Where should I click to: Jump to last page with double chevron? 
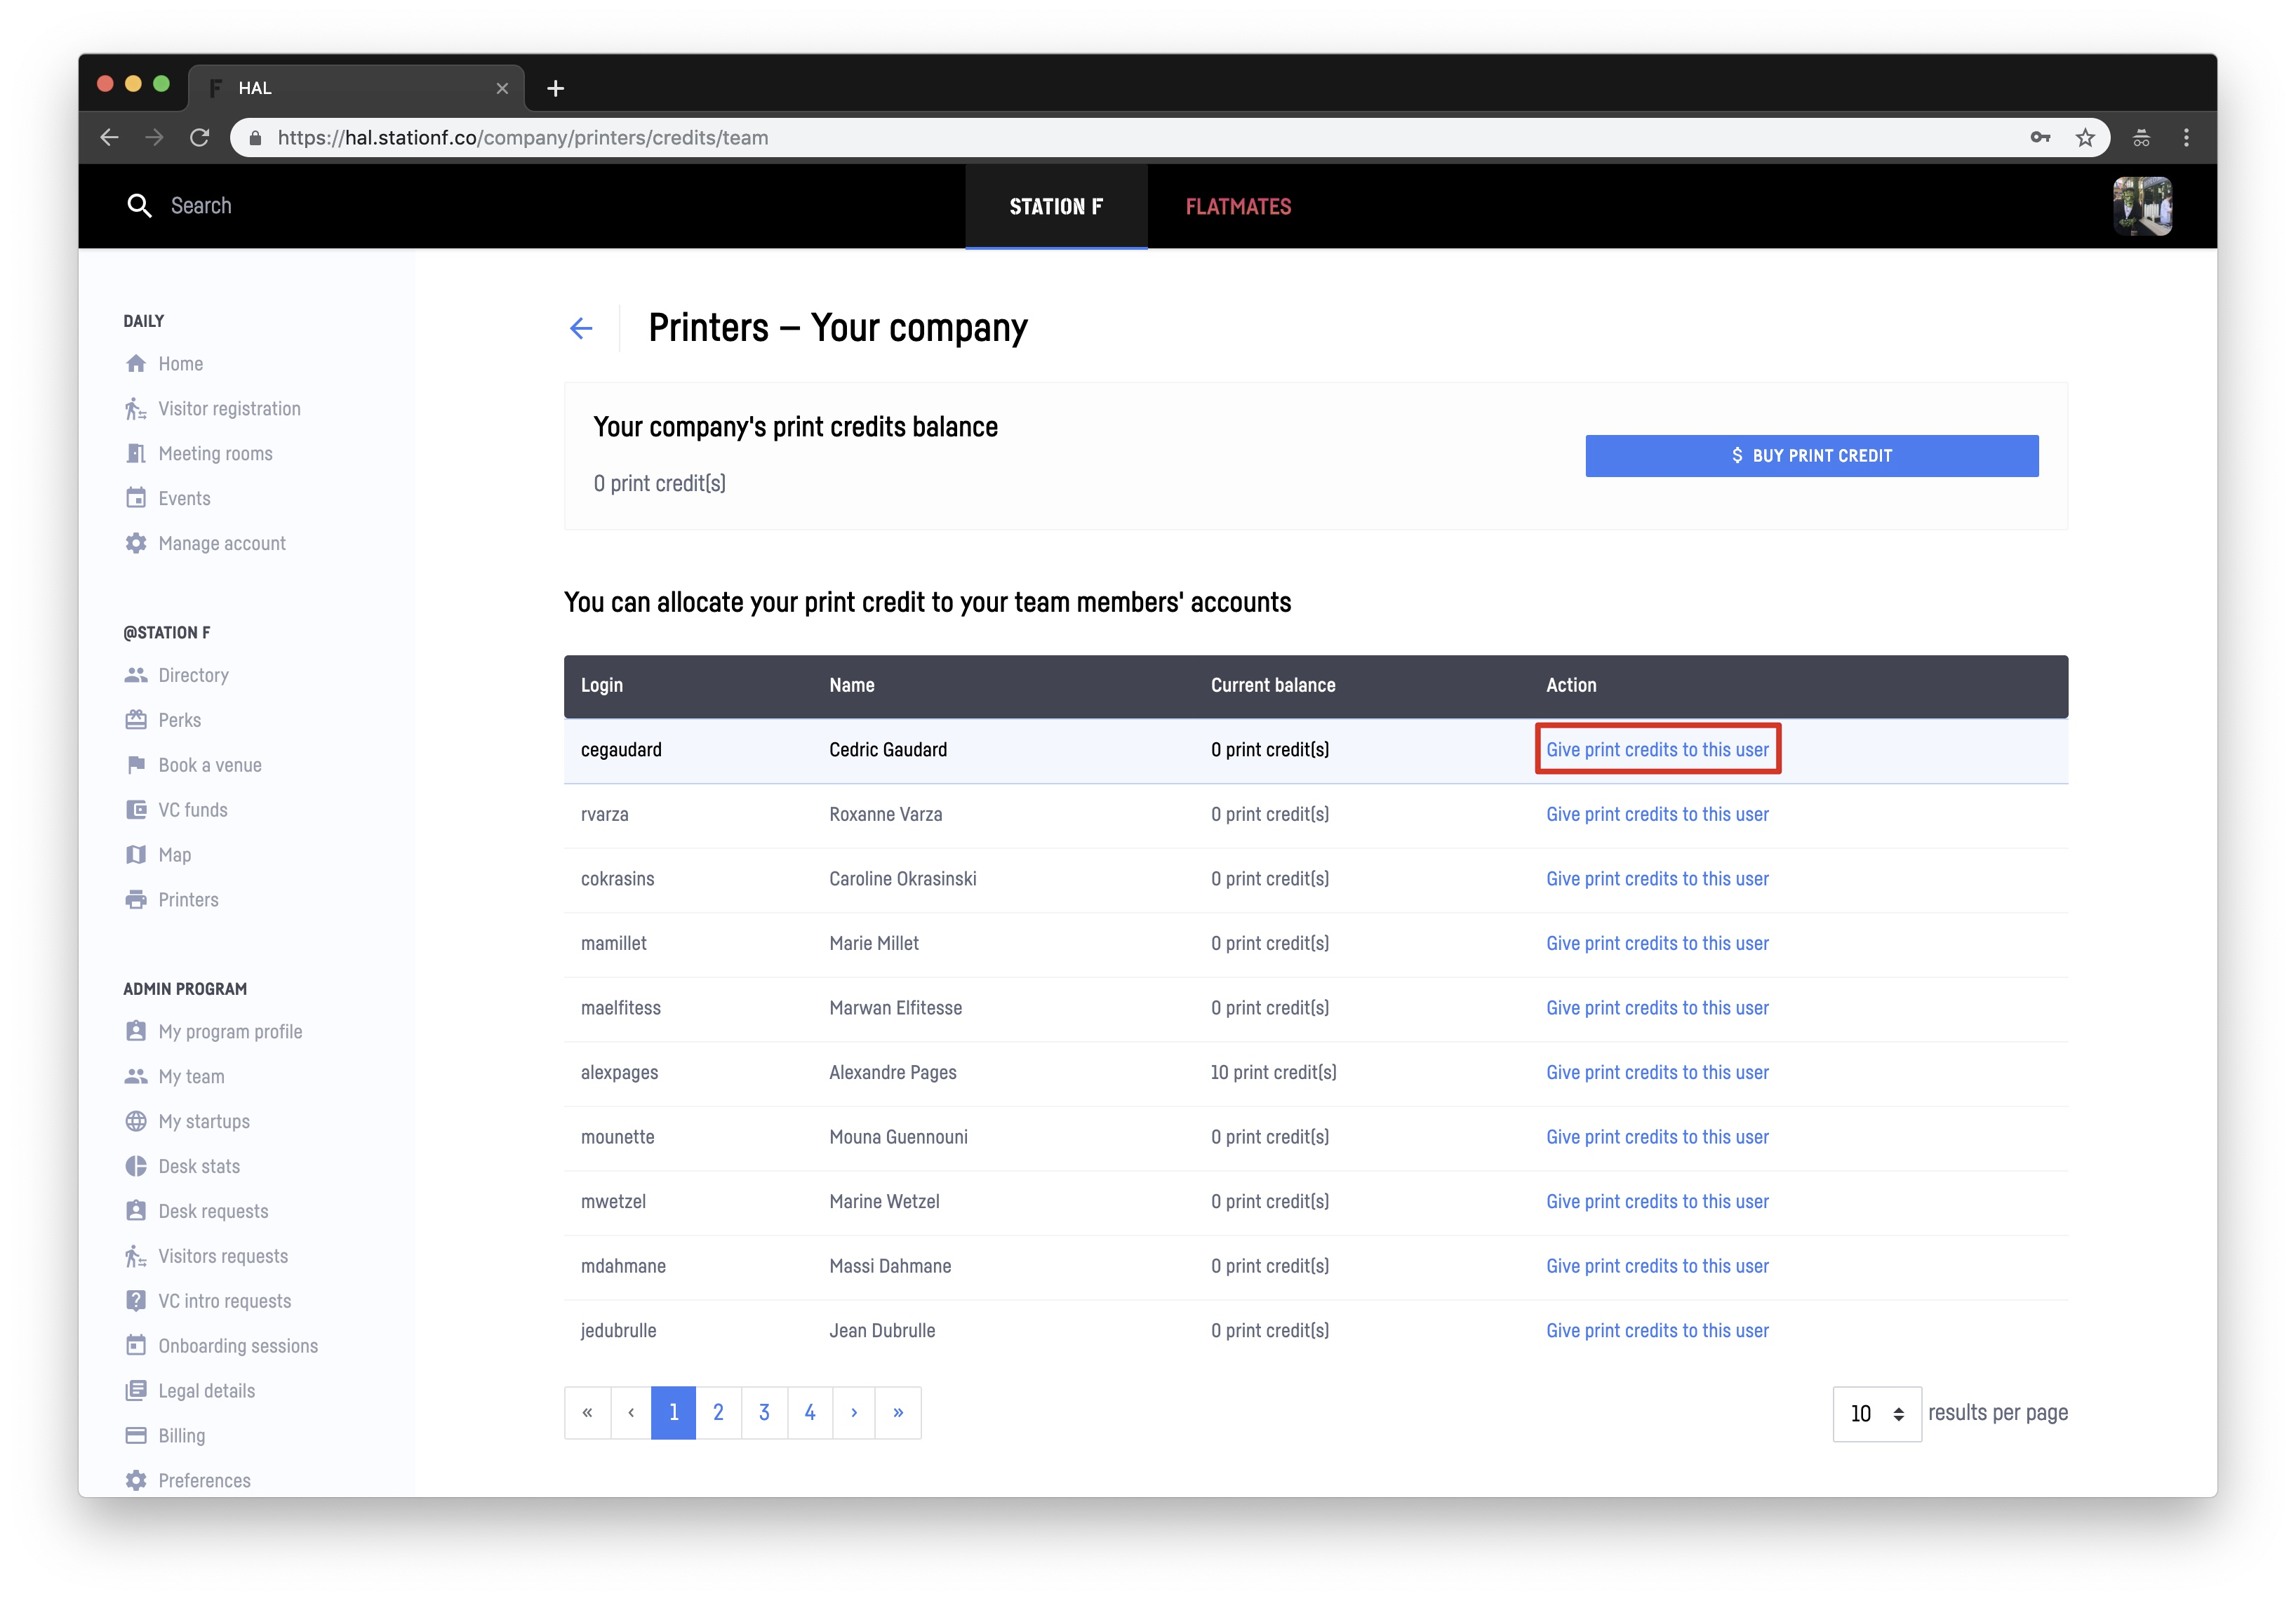click(x=898, y=1412)
